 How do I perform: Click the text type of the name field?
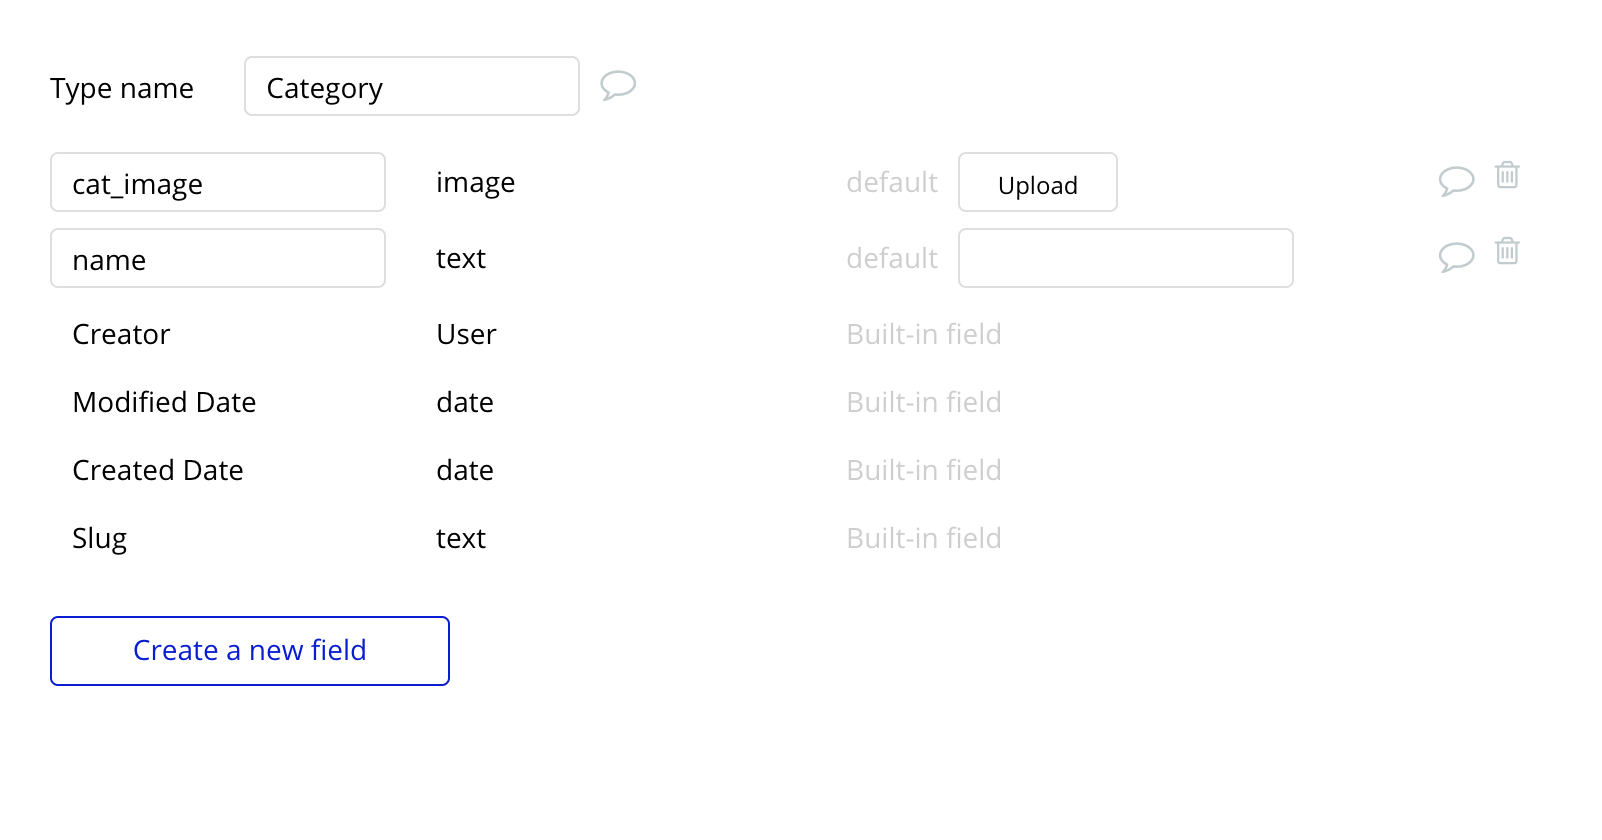click(x=461, y=259)
